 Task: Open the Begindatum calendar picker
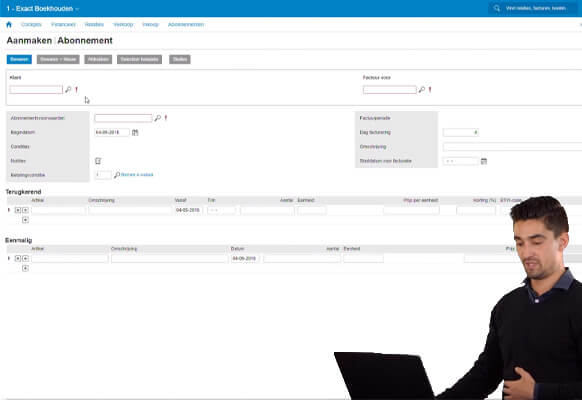pyautogui.click(x=135, y=132)
